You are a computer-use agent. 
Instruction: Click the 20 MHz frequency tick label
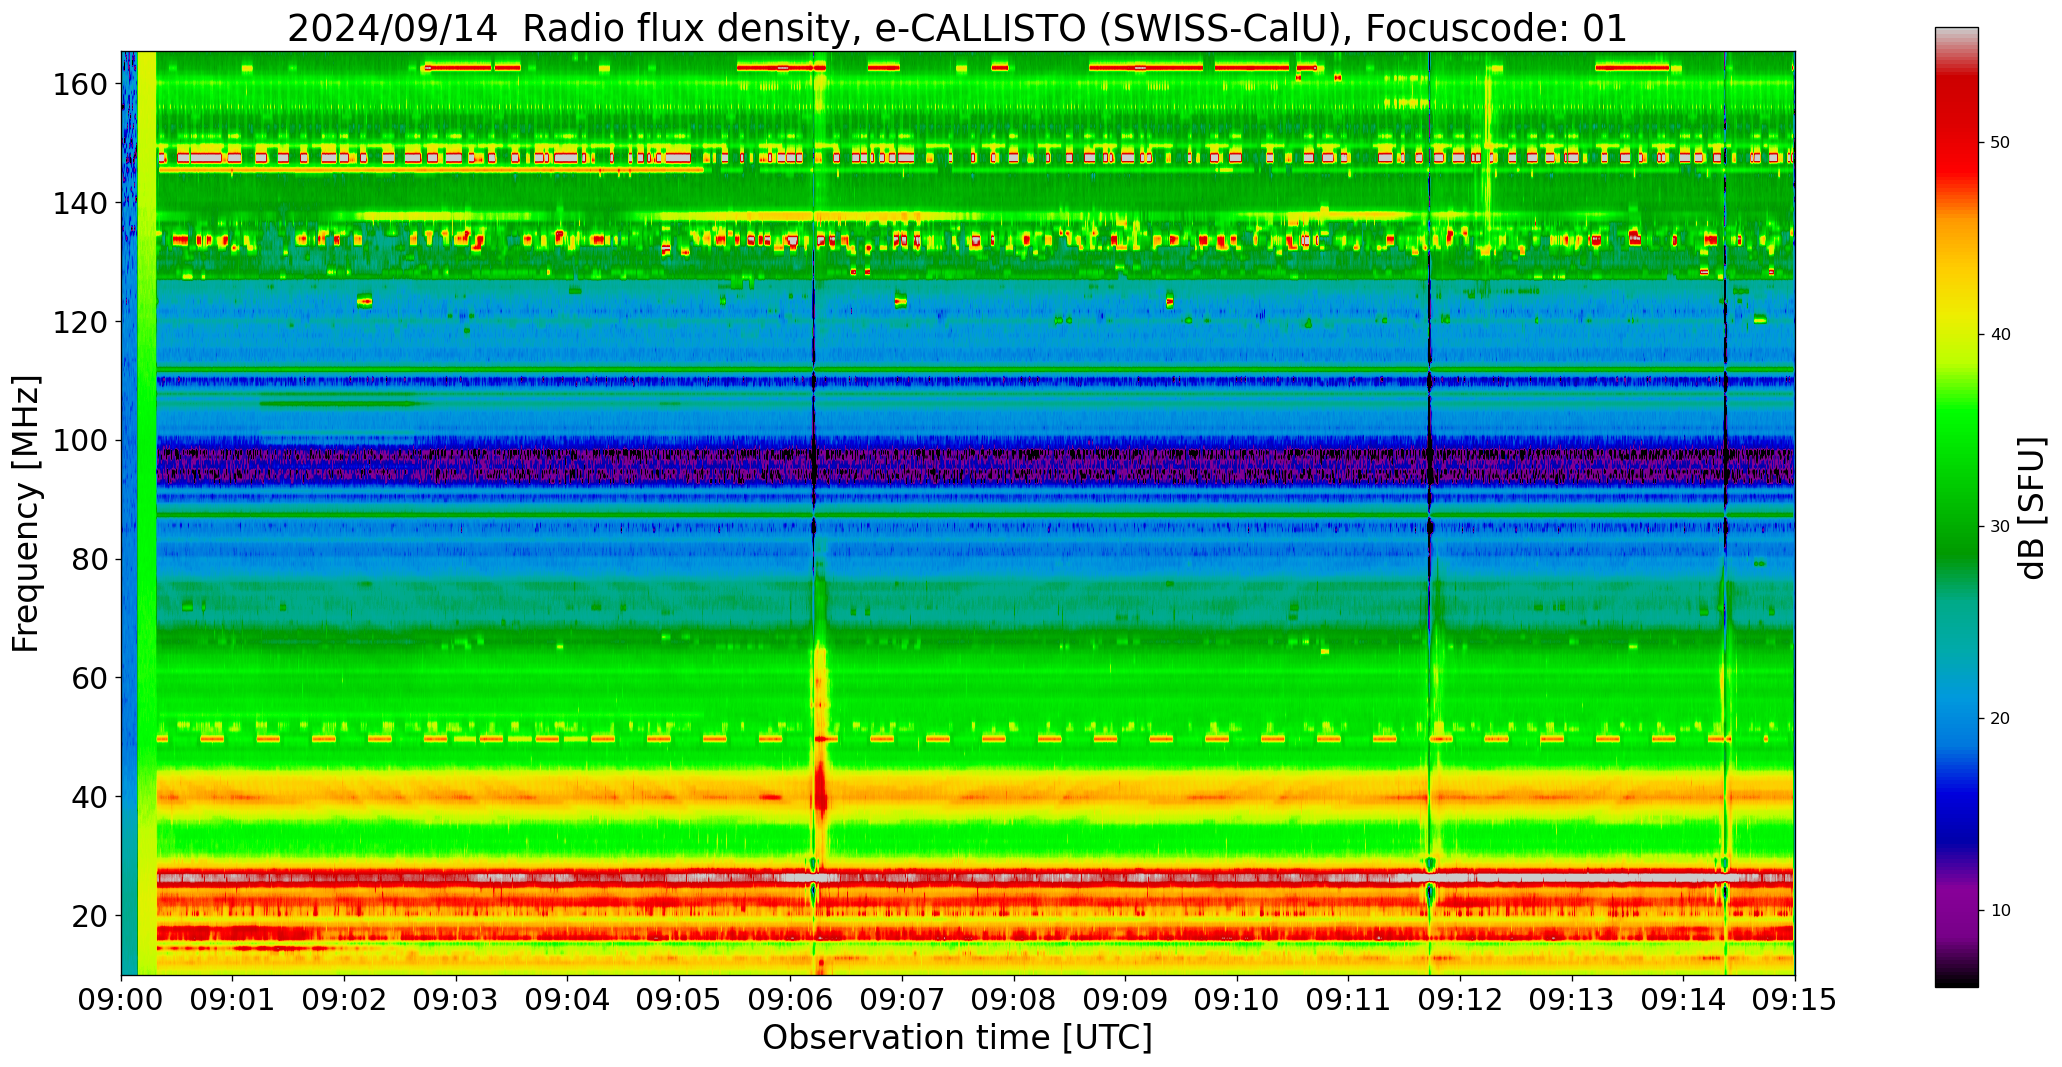(x=90, y=916)
